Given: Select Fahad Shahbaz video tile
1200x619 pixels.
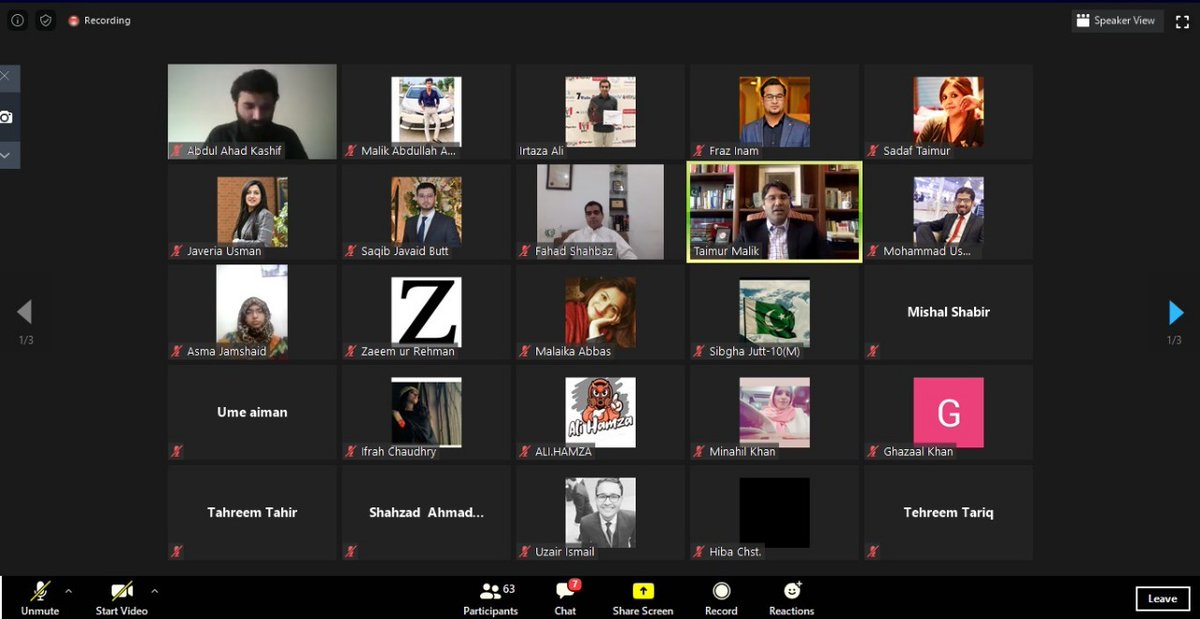Looking at the screenshot, I should [x=600, y=212].
